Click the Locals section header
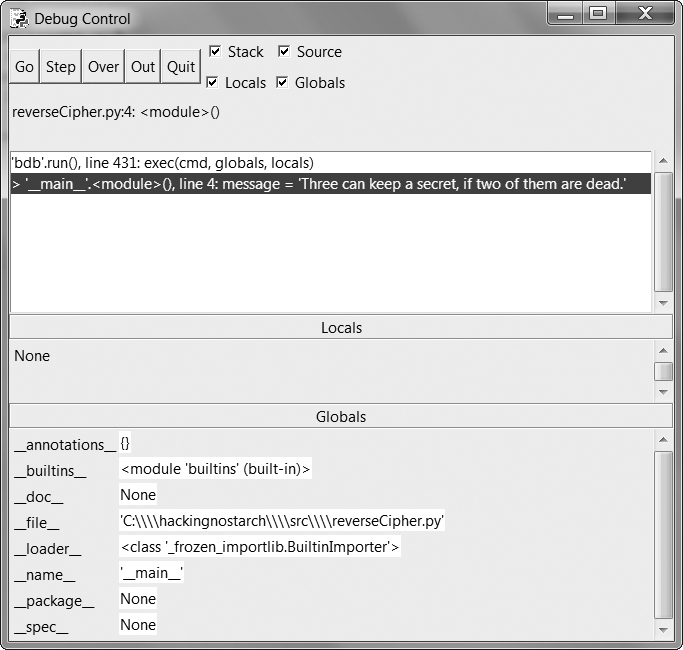The height and width of the screenshot is (650, 683). [x=341, y=328]
